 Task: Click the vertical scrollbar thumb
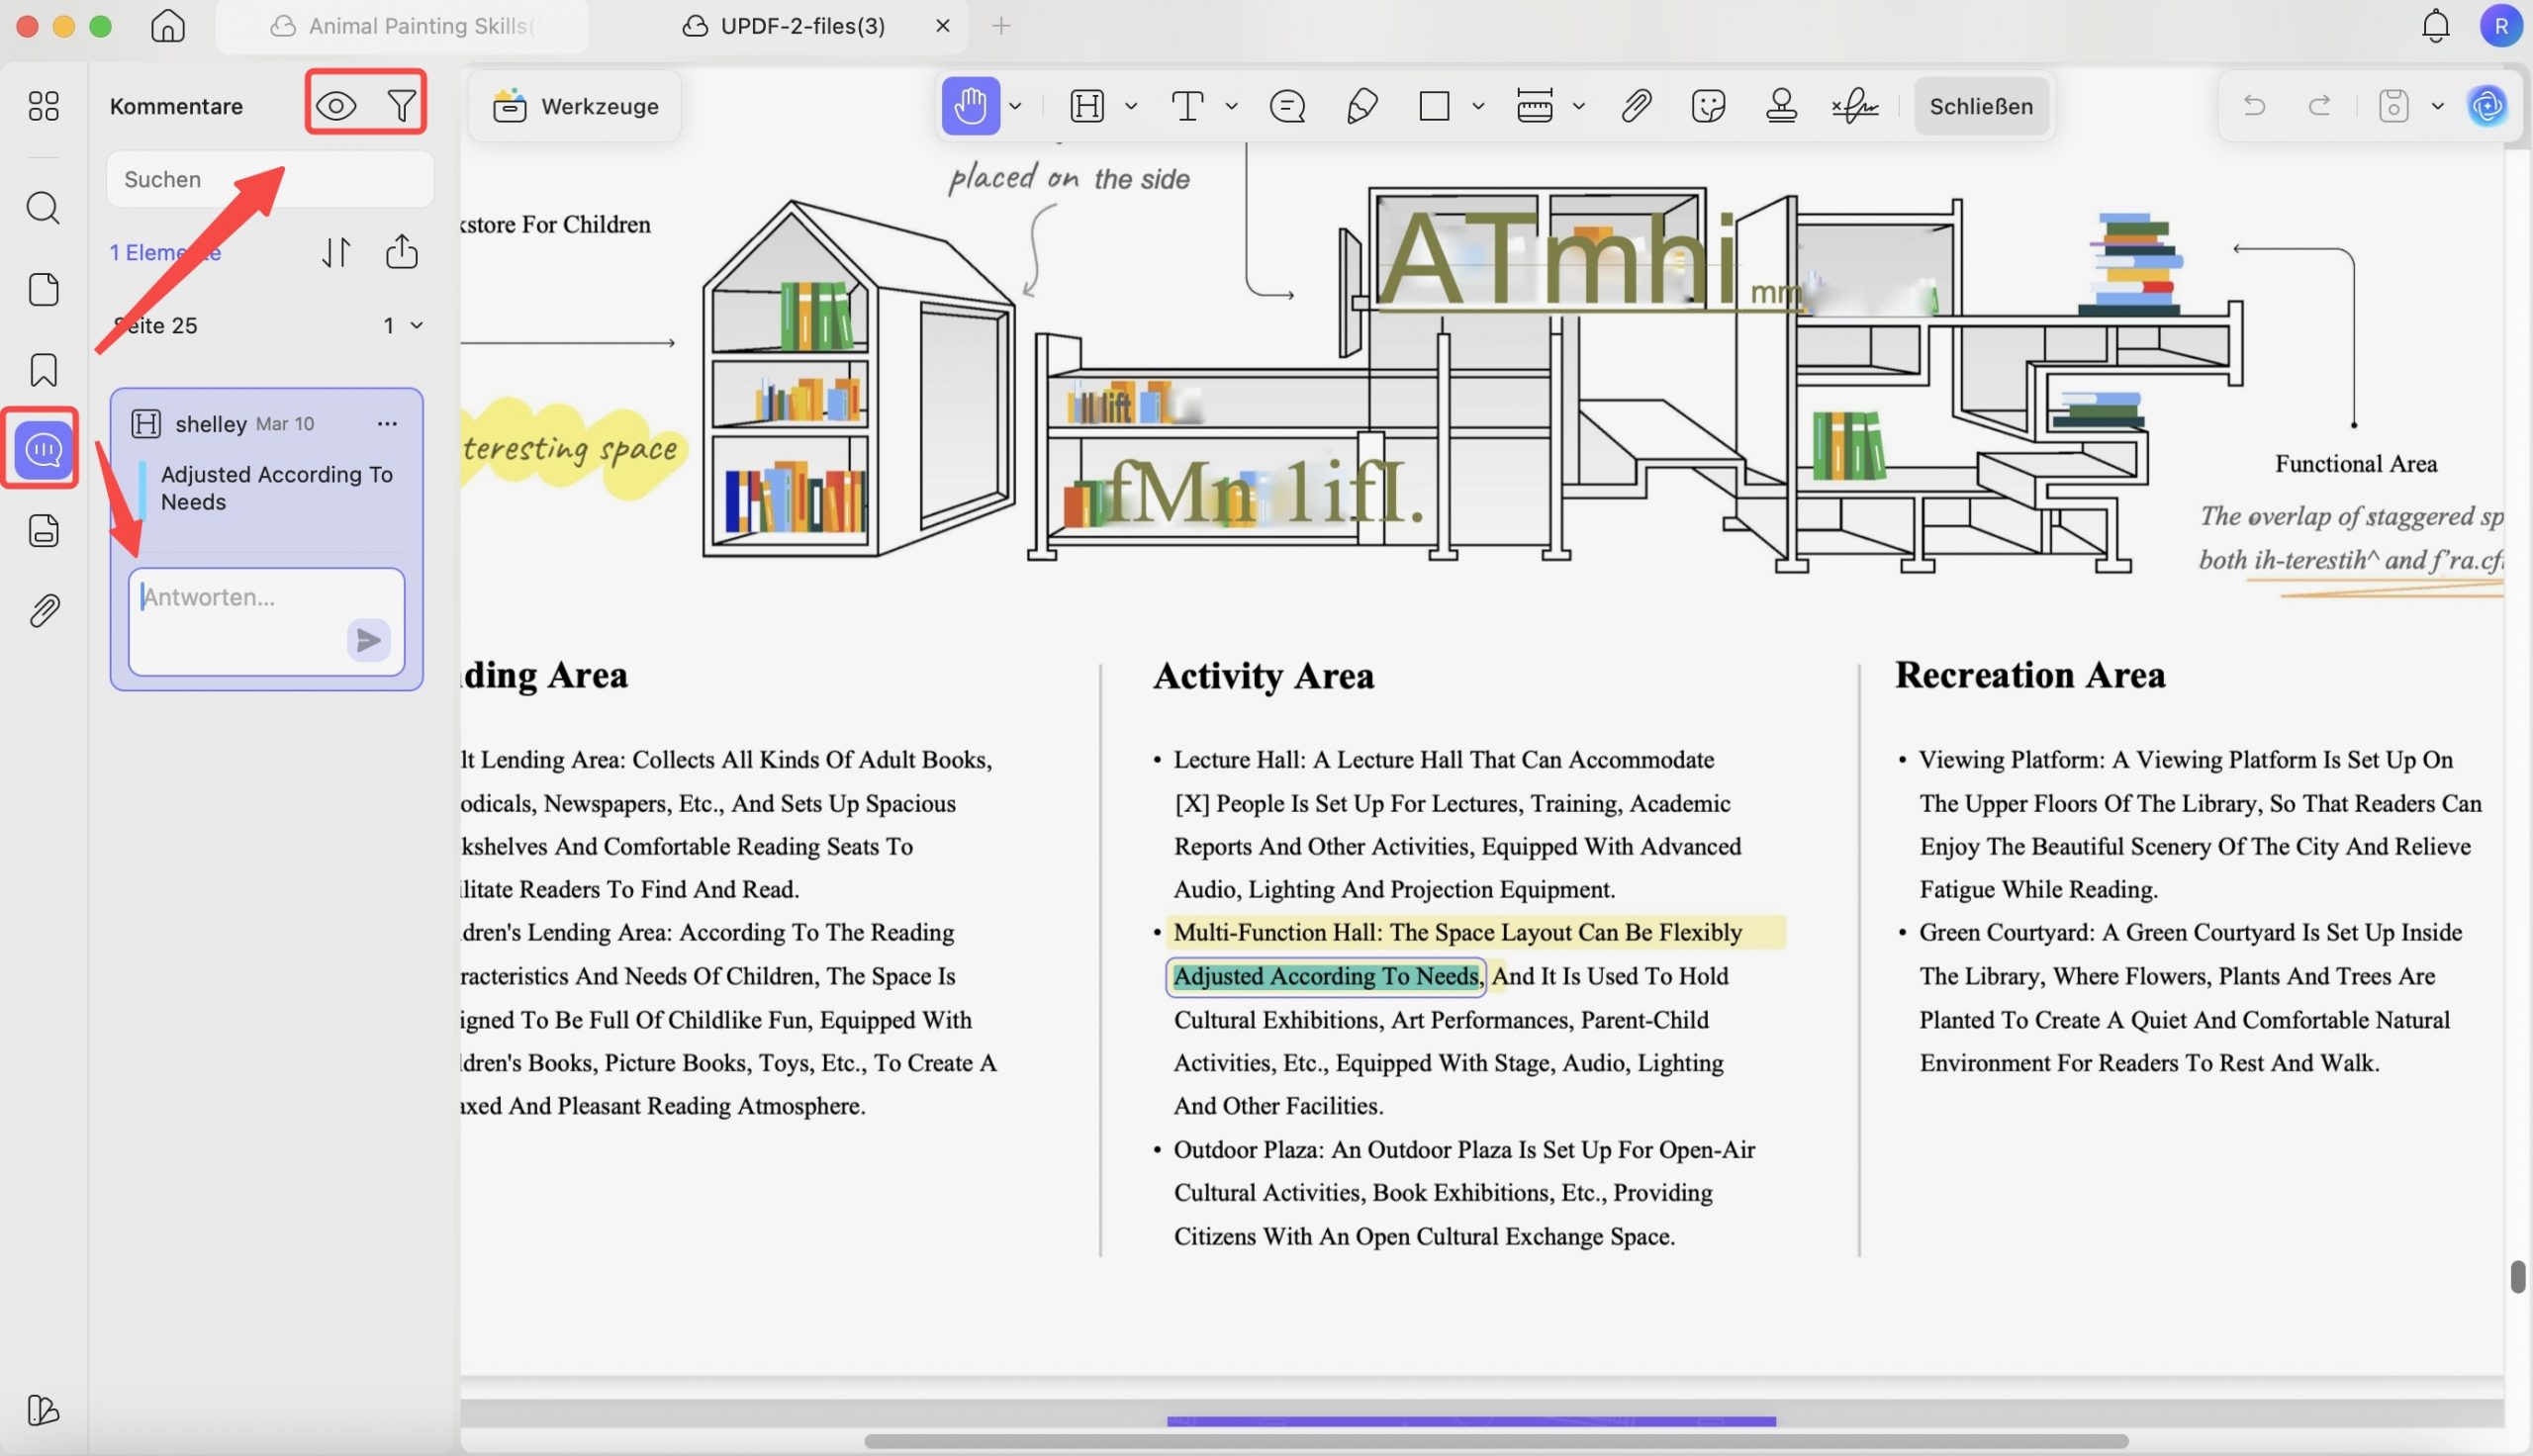point(2517,1276)
